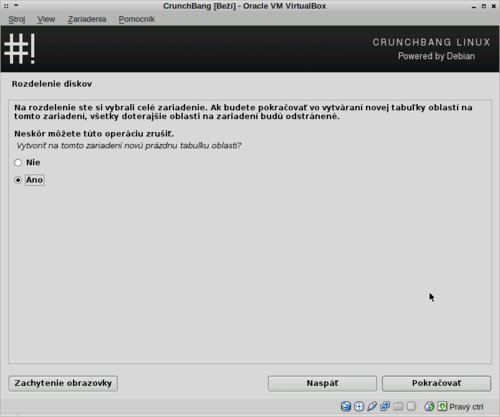Click the shared folders status icon
The height and width of the screenshot is (417, 500).
398,406
